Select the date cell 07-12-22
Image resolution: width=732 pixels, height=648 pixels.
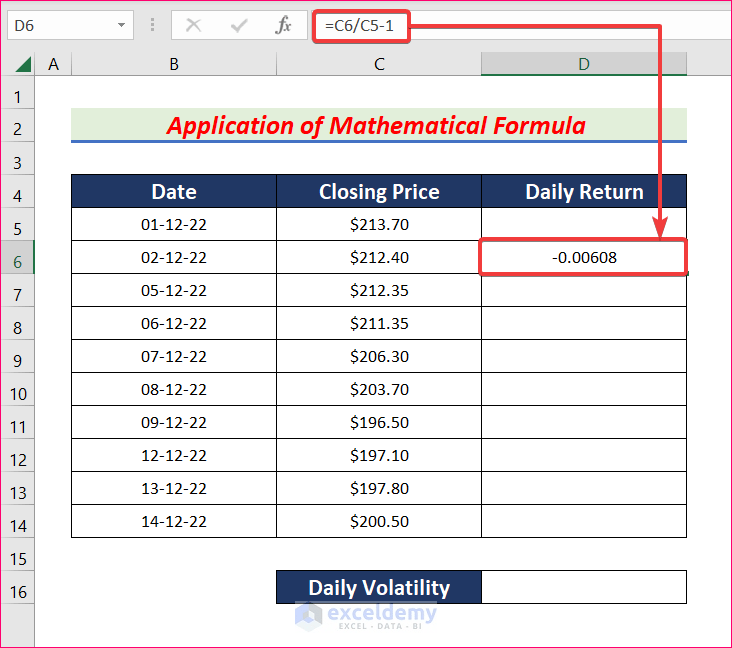pyautogui.click(x=174, y=356)
